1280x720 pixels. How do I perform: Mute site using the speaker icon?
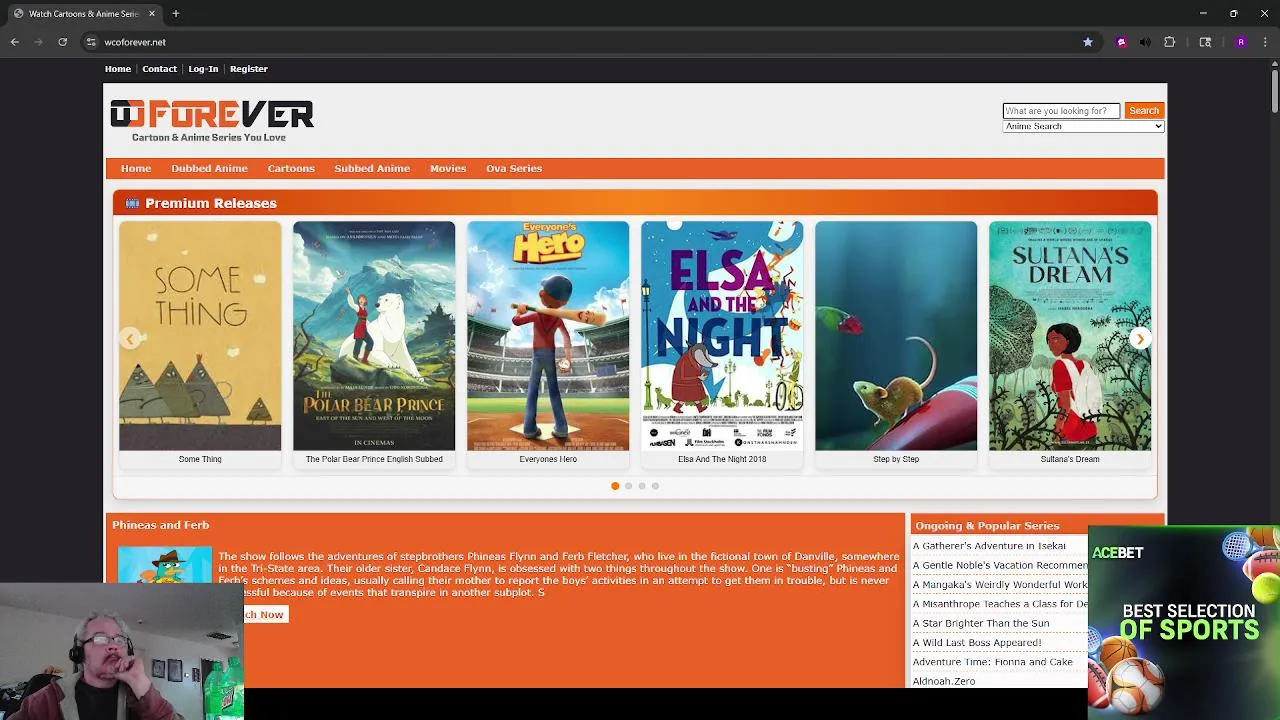(1145, 42)
